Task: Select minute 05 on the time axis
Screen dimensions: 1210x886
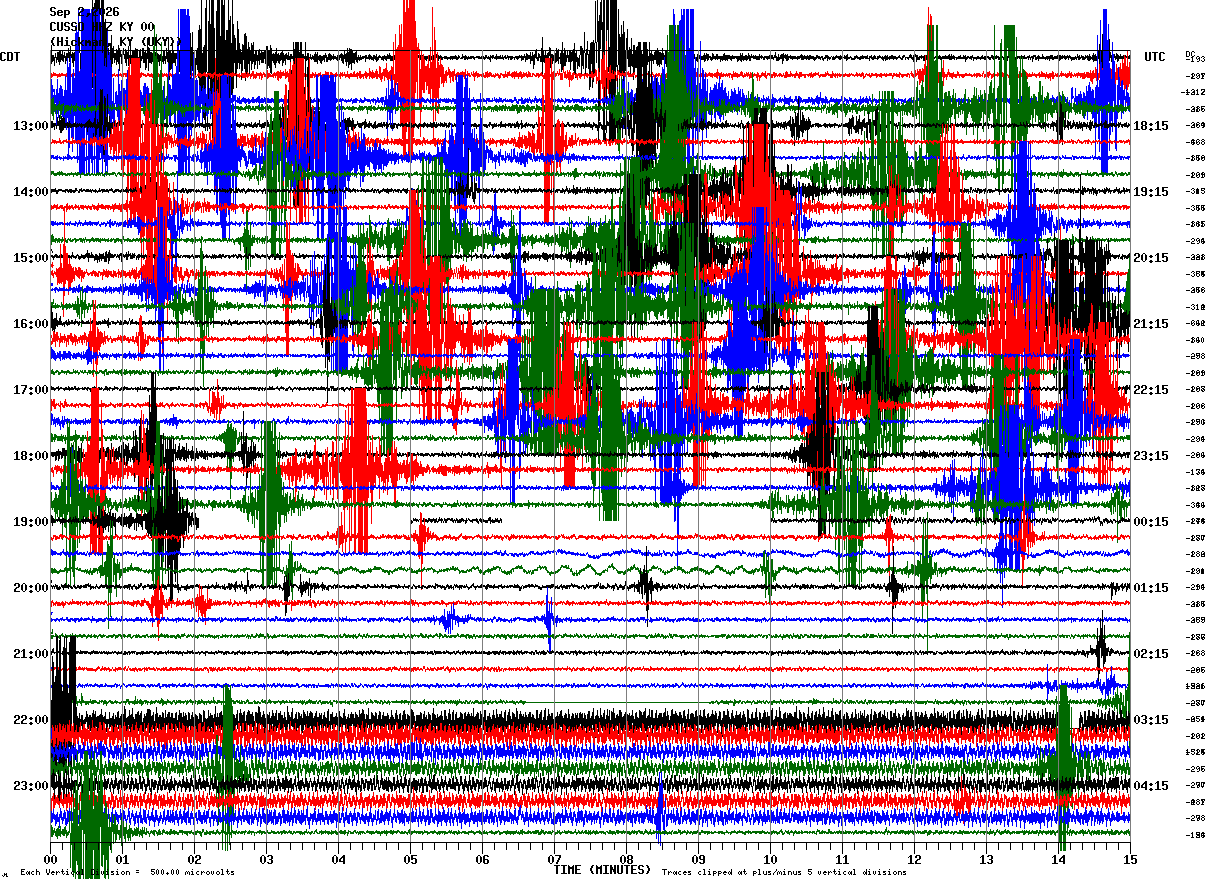Action: 410,859
